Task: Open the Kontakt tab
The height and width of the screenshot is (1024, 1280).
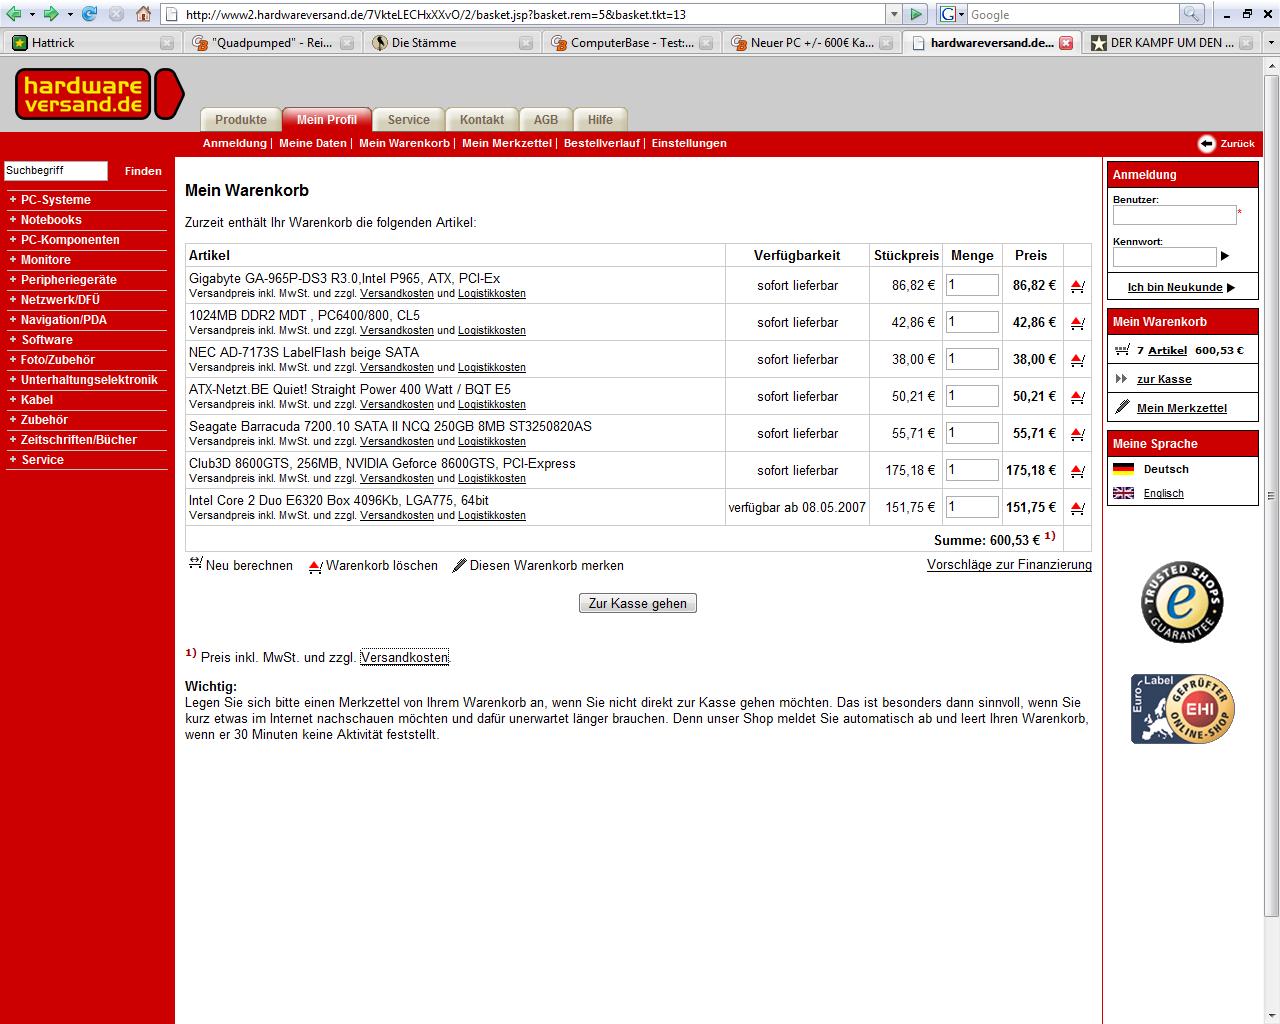Action: point(482,119)
